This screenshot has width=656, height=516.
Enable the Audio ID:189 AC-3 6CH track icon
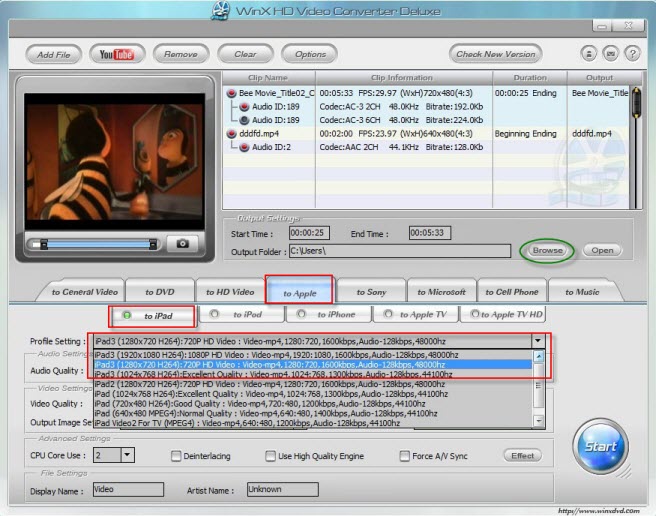[x=244, y=120]
